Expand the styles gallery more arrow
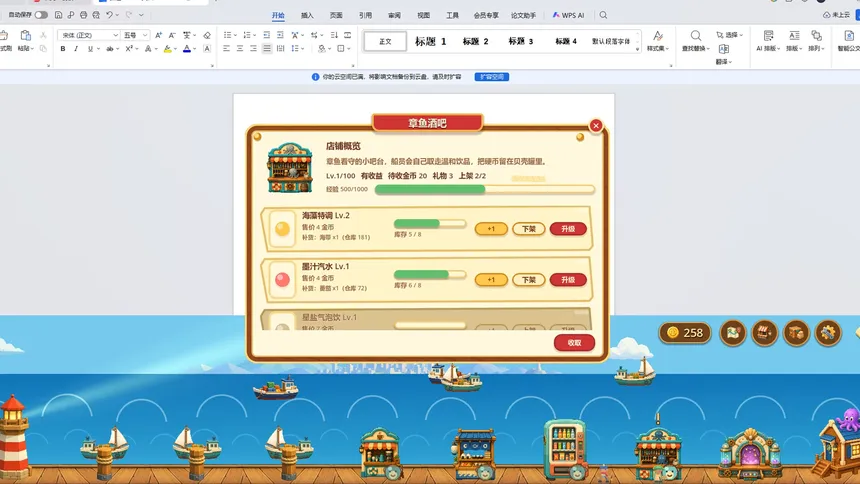 [x=637, y=50]
